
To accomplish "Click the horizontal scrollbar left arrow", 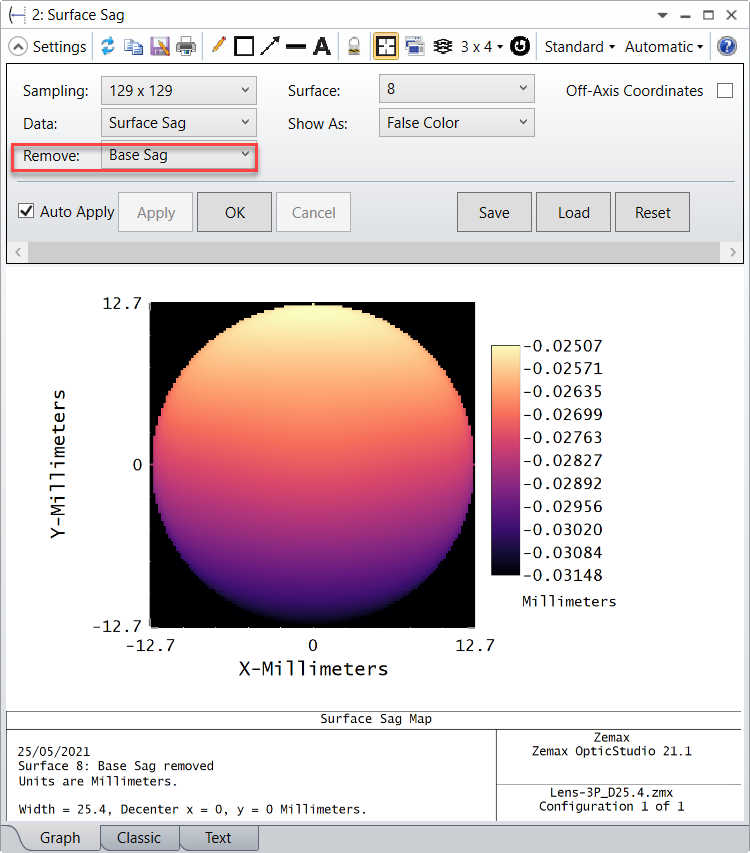I will 18,252.
